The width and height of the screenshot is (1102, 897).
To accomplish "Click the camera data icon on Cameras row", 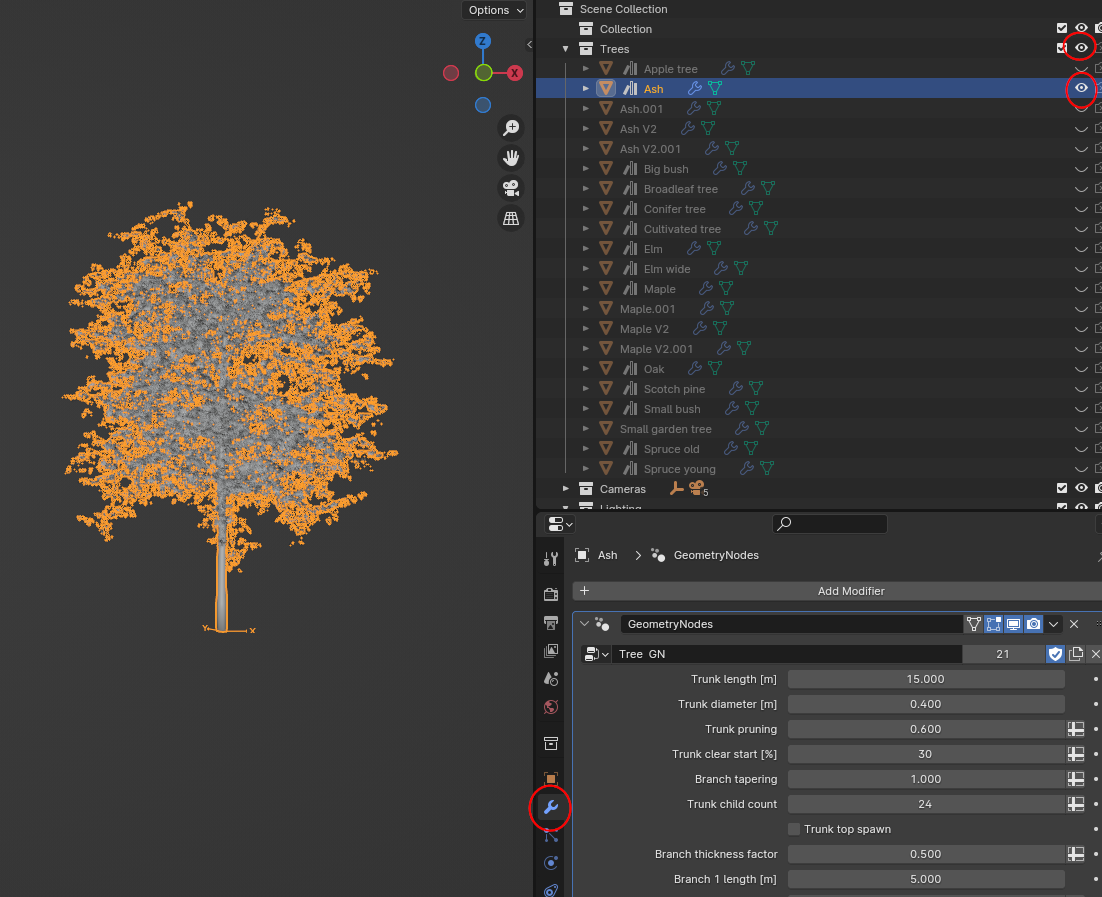I will point(696,488).
